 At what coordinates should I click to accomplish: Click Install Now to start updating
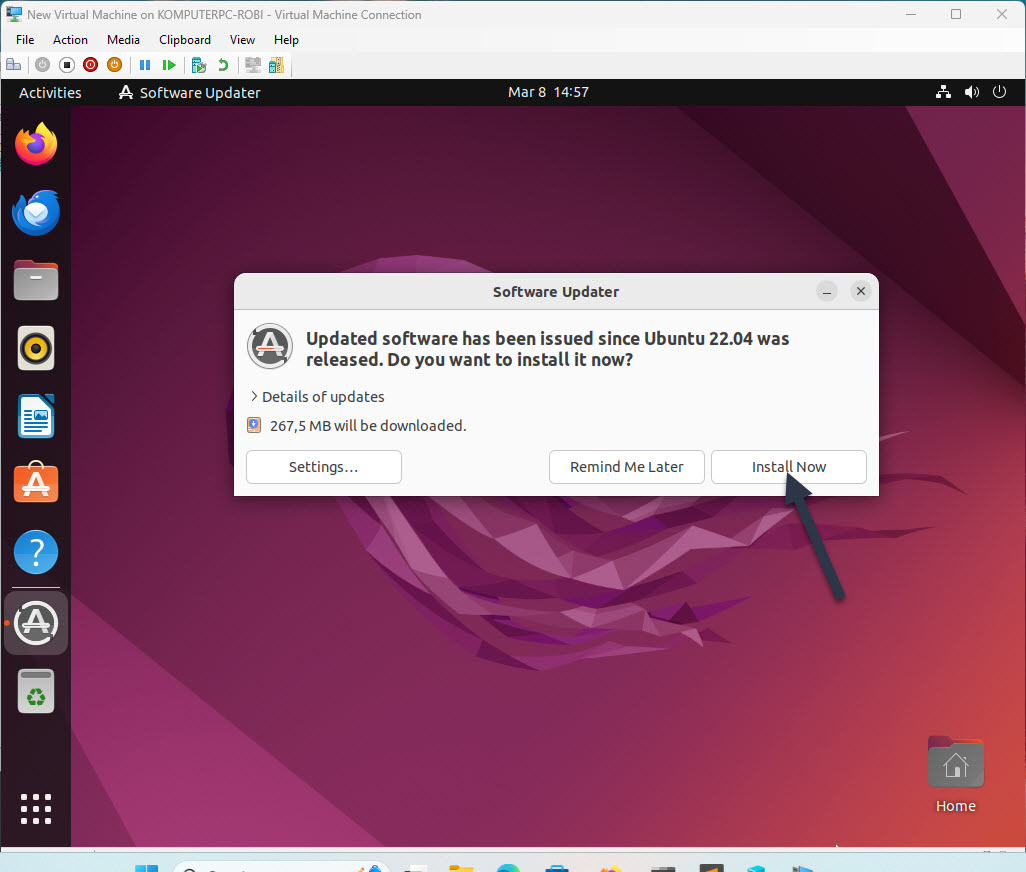(x=789, y=467)
